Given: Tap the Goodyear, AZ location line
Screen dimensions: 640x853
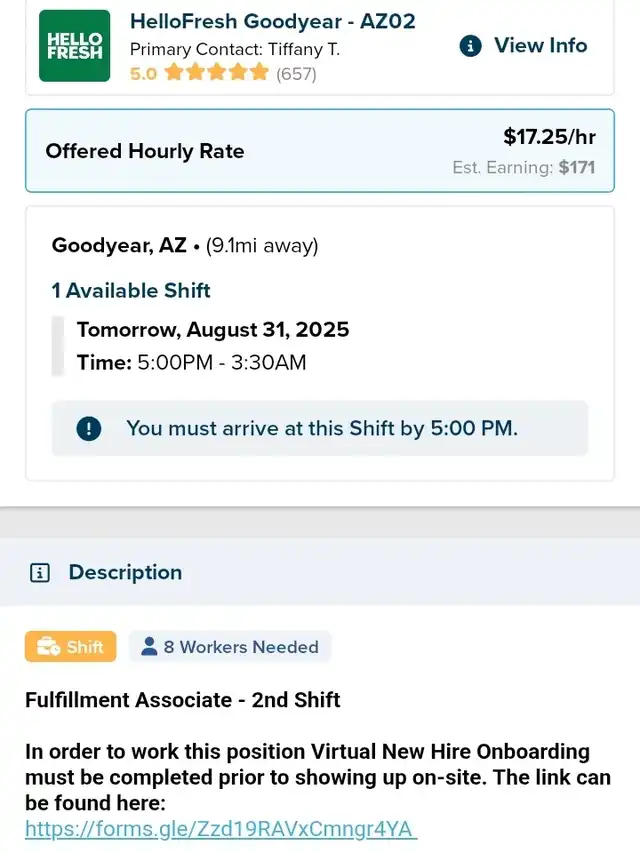Looking at the screenshot, I should click(185, 245).
